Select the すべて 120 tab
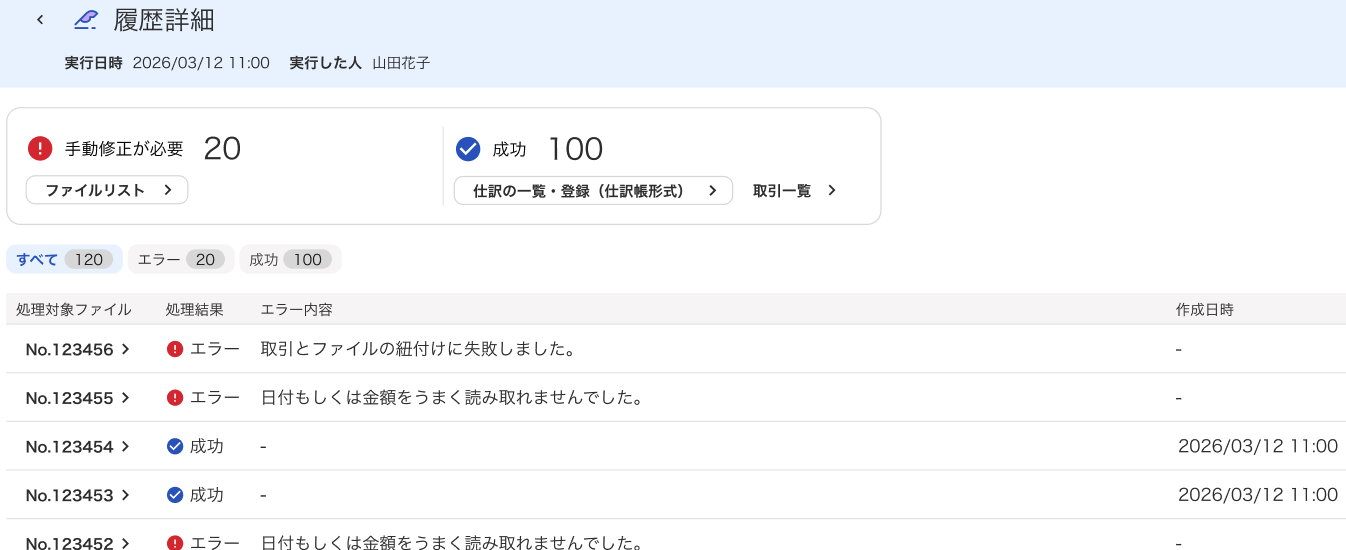The width and height of the screenshot is (1346, 550). 64,259
